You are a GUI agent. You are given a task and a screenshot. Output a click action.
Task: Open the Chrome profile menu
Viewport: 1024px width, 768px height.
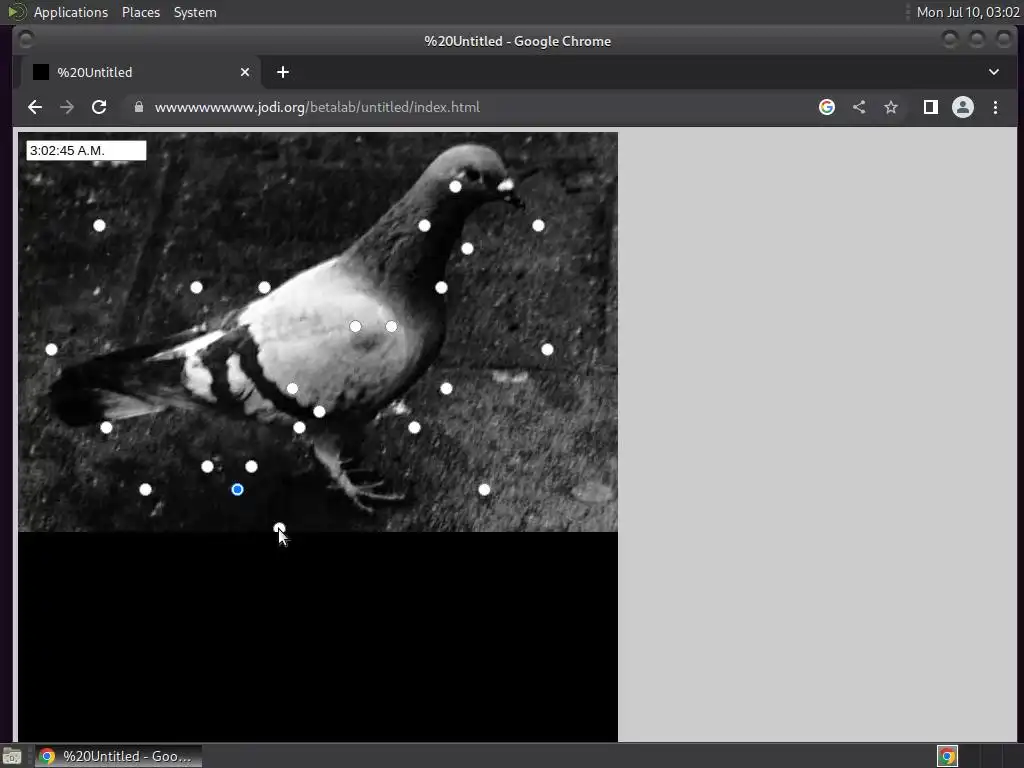[963, 107]
